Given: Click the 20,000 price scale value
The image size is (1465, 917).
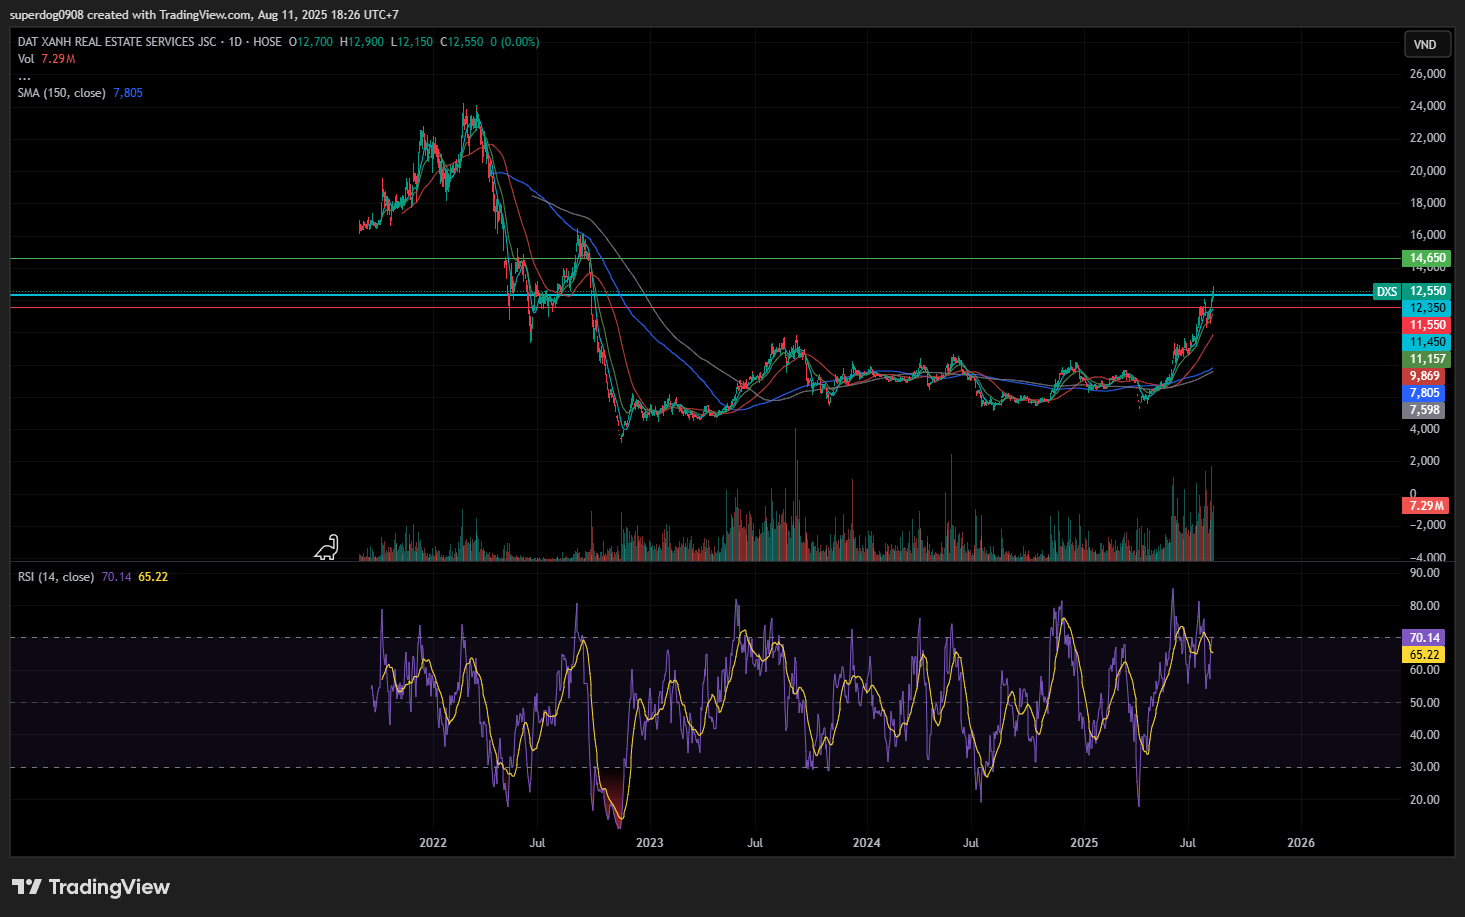Looking at the screenshot, I should (x=1428, y=171).
